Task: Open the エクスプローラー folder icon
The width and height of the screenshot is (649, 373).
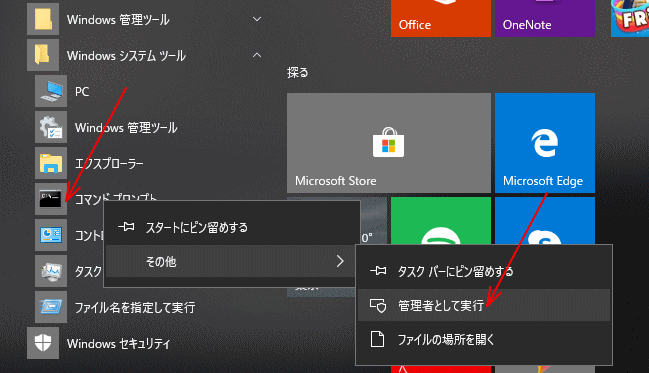Action: tap(51, 163)
